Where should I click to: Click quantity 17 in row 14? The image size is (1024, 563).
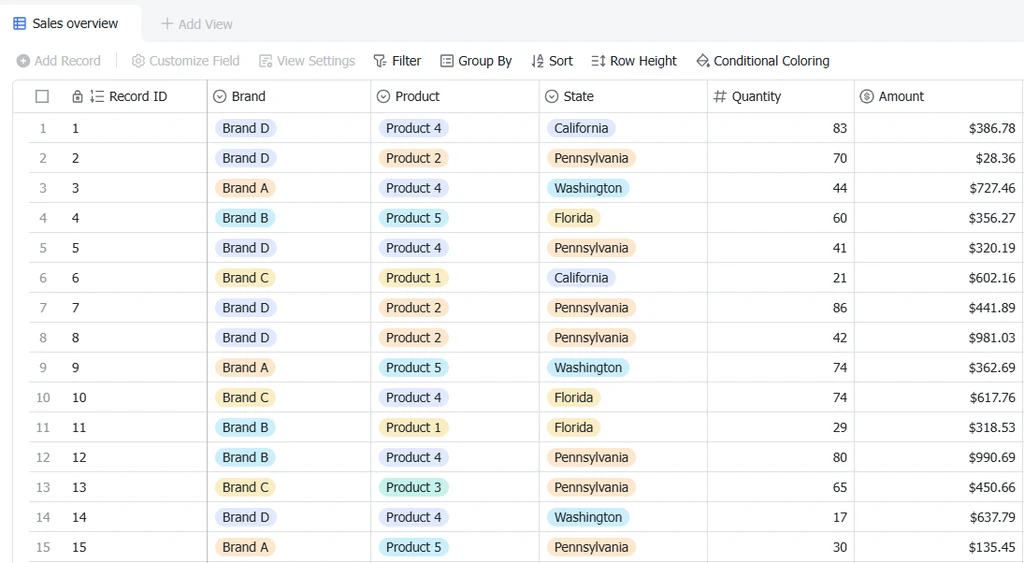[x=840, y=518]
